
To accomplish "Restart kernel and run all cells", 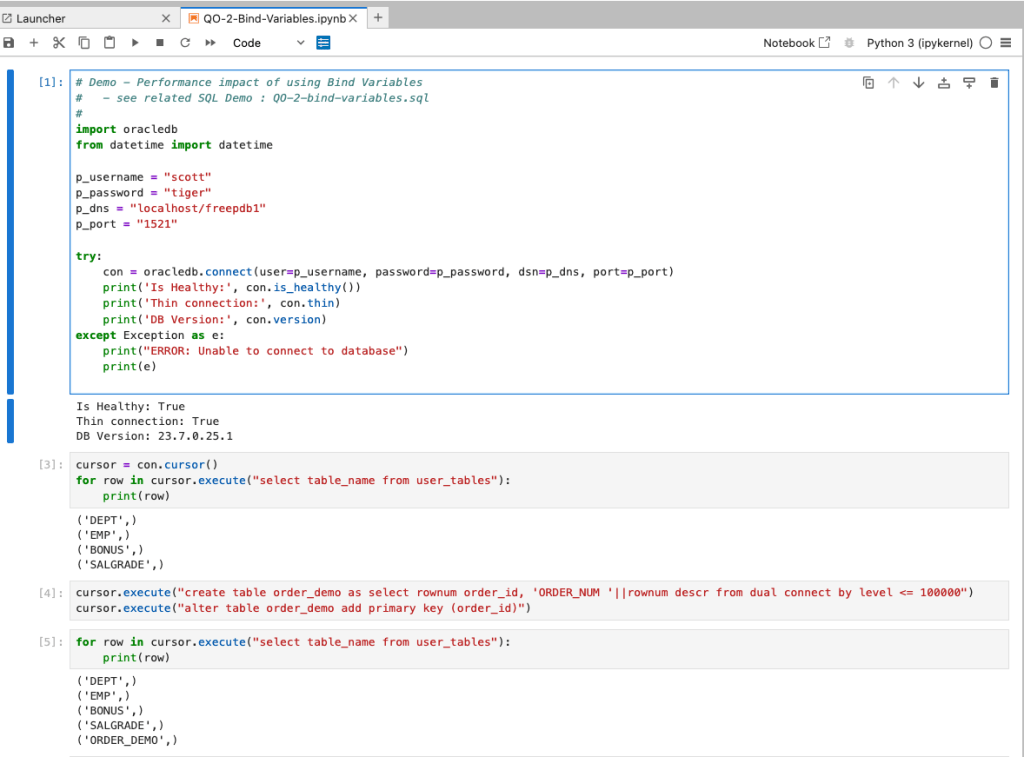I will (210, 43).
